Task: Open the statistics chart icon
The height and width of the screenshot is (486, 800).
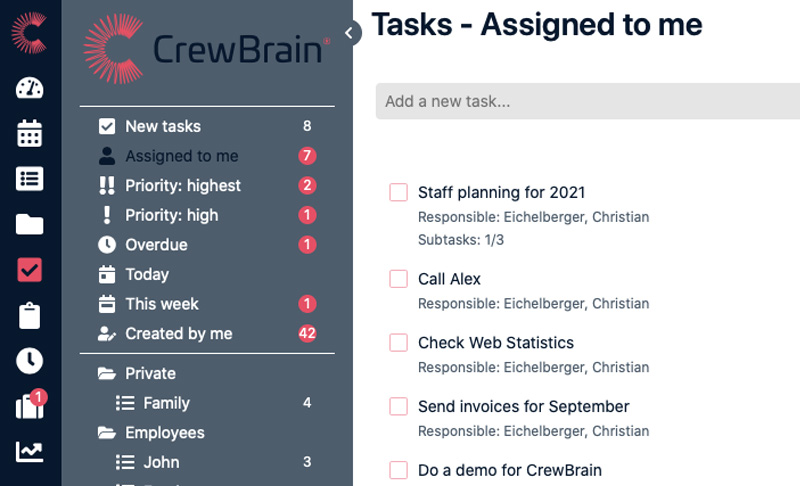Action: click(x=30, y=451)
